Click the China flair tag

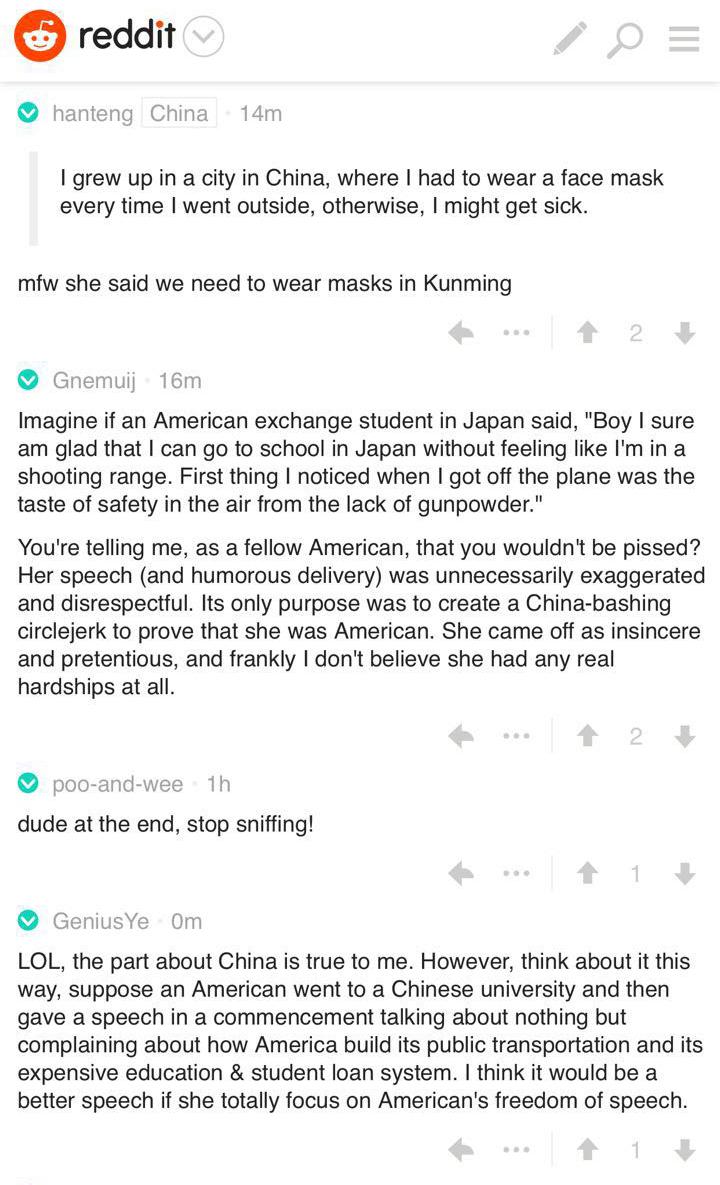[179, 113]
